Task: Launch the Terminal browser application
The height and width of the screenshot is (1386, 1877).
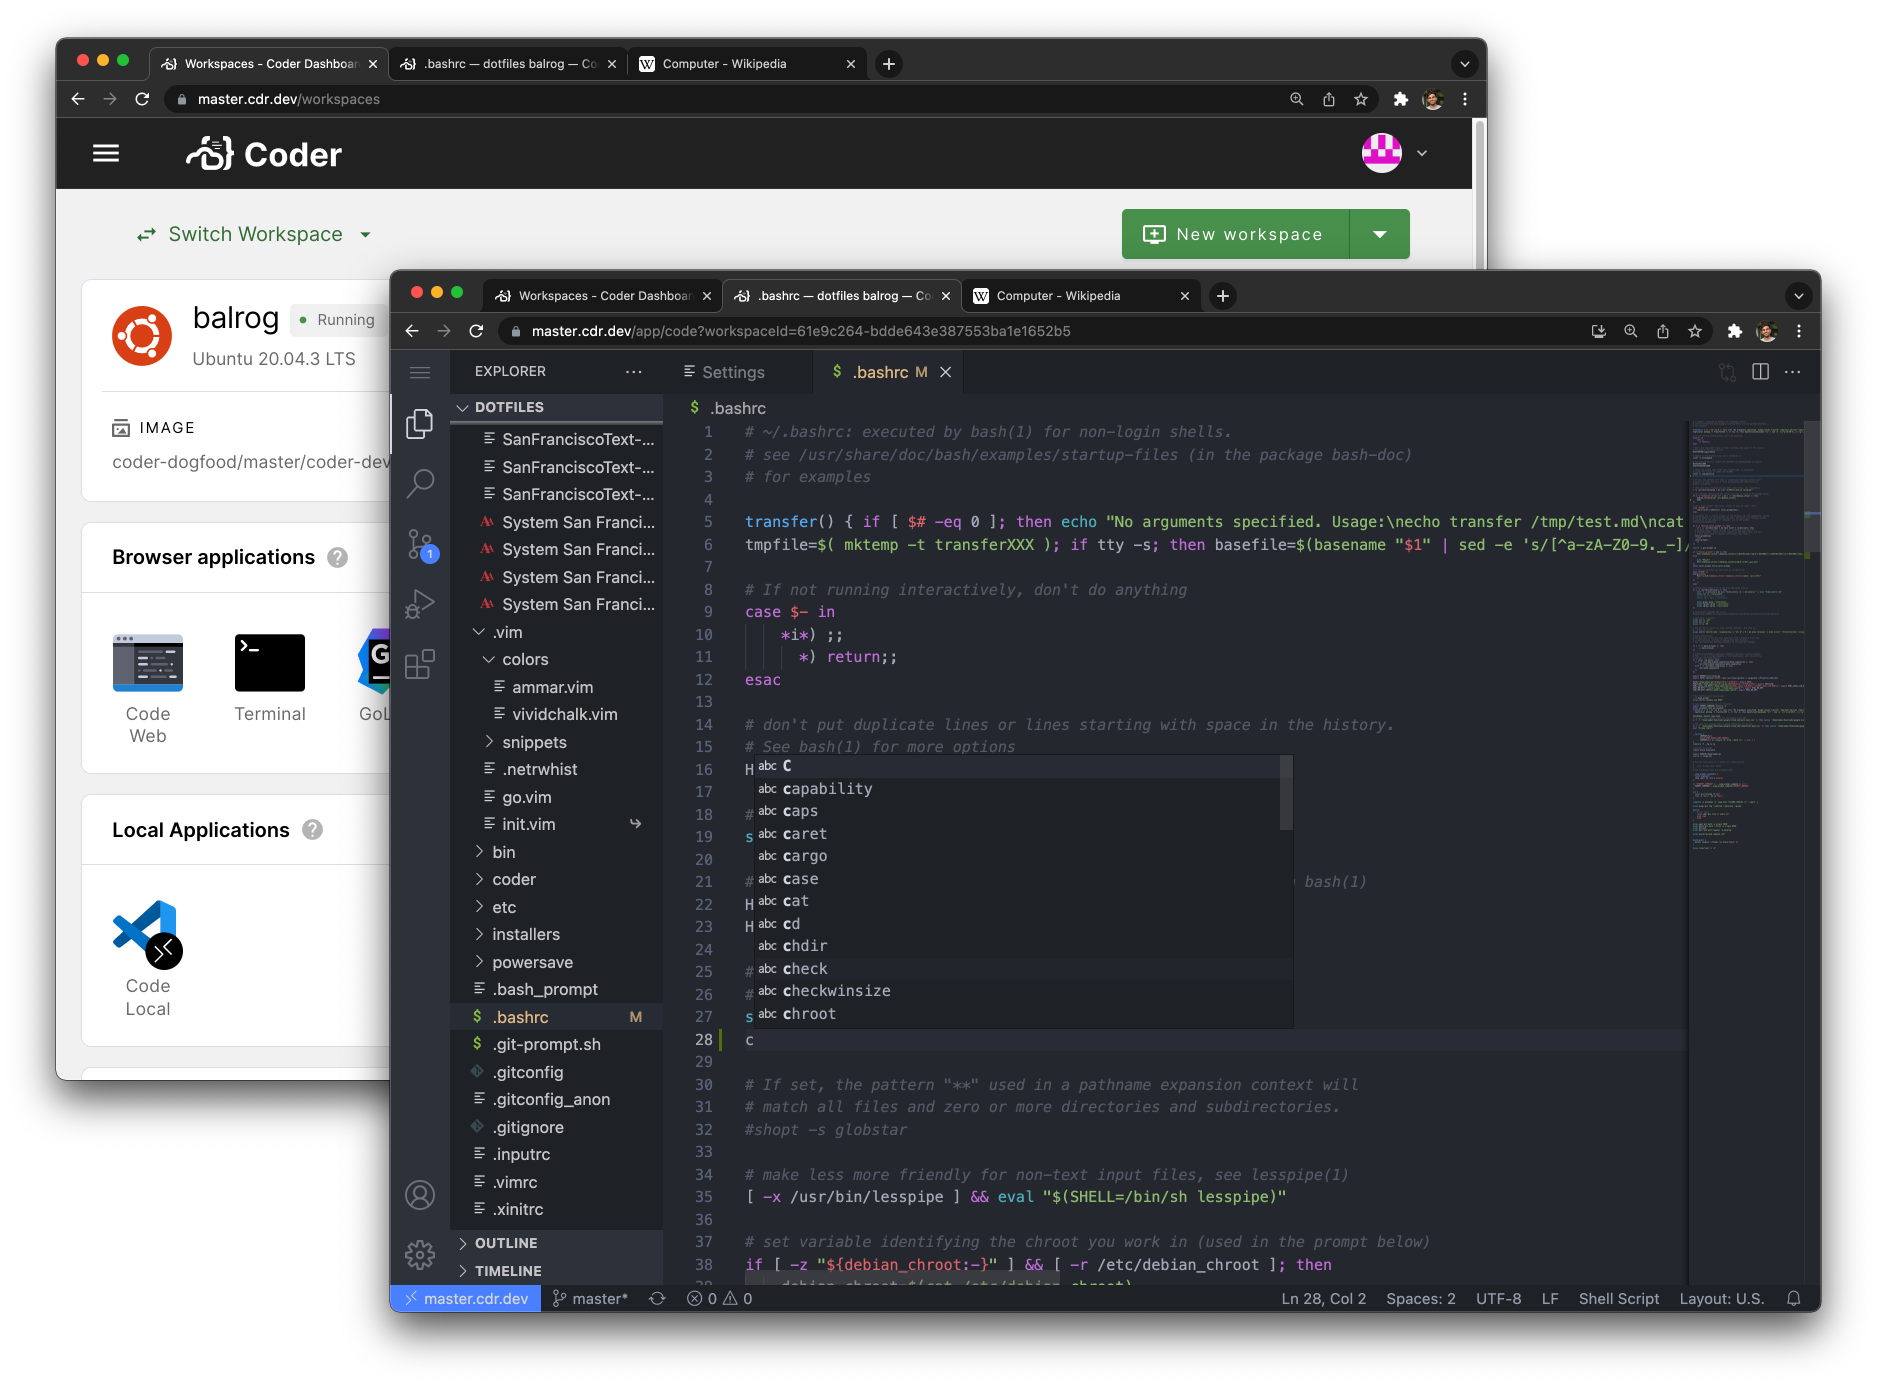Action: (269, 663)
